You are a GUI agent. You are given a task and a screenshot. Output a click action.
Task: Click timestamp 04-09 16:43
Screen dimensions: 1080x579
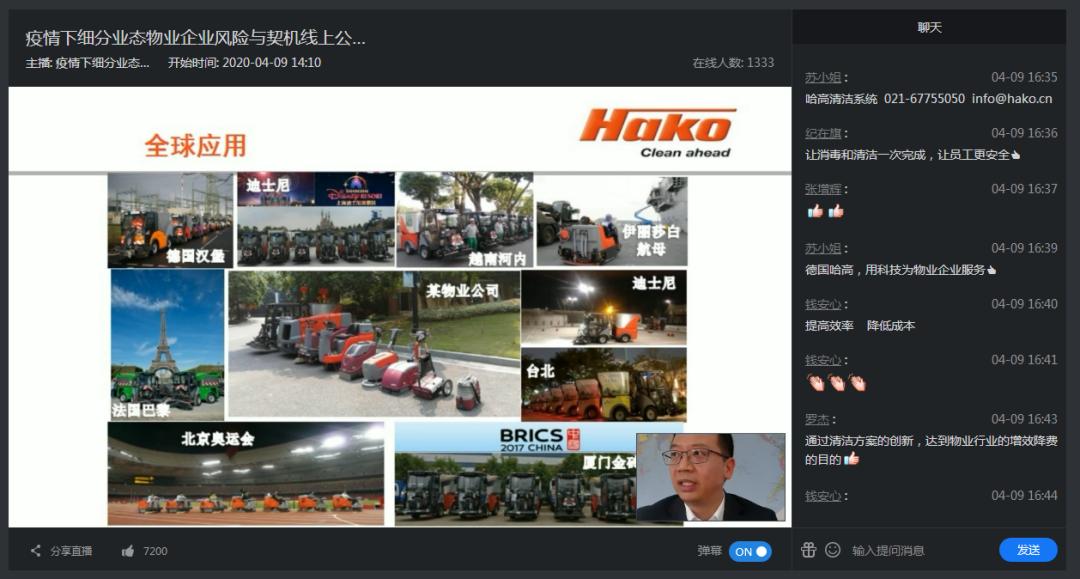[1024, 419]
